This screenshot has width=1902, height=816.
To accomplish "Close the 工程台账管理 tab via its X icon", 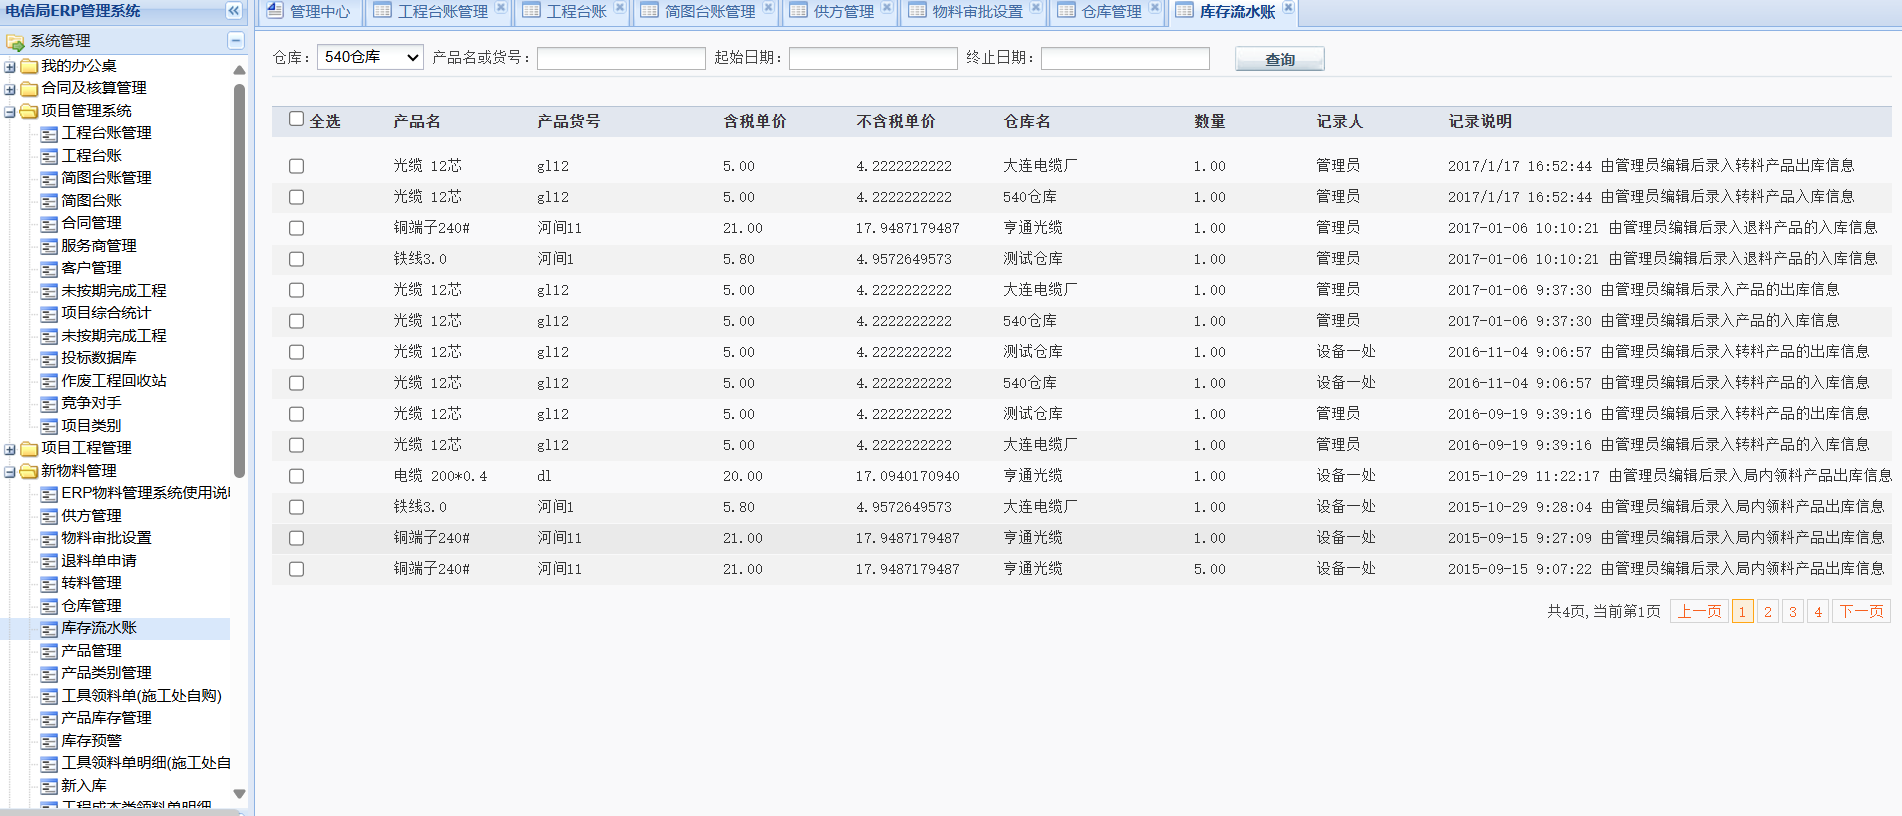I will (x=501, y=8).
